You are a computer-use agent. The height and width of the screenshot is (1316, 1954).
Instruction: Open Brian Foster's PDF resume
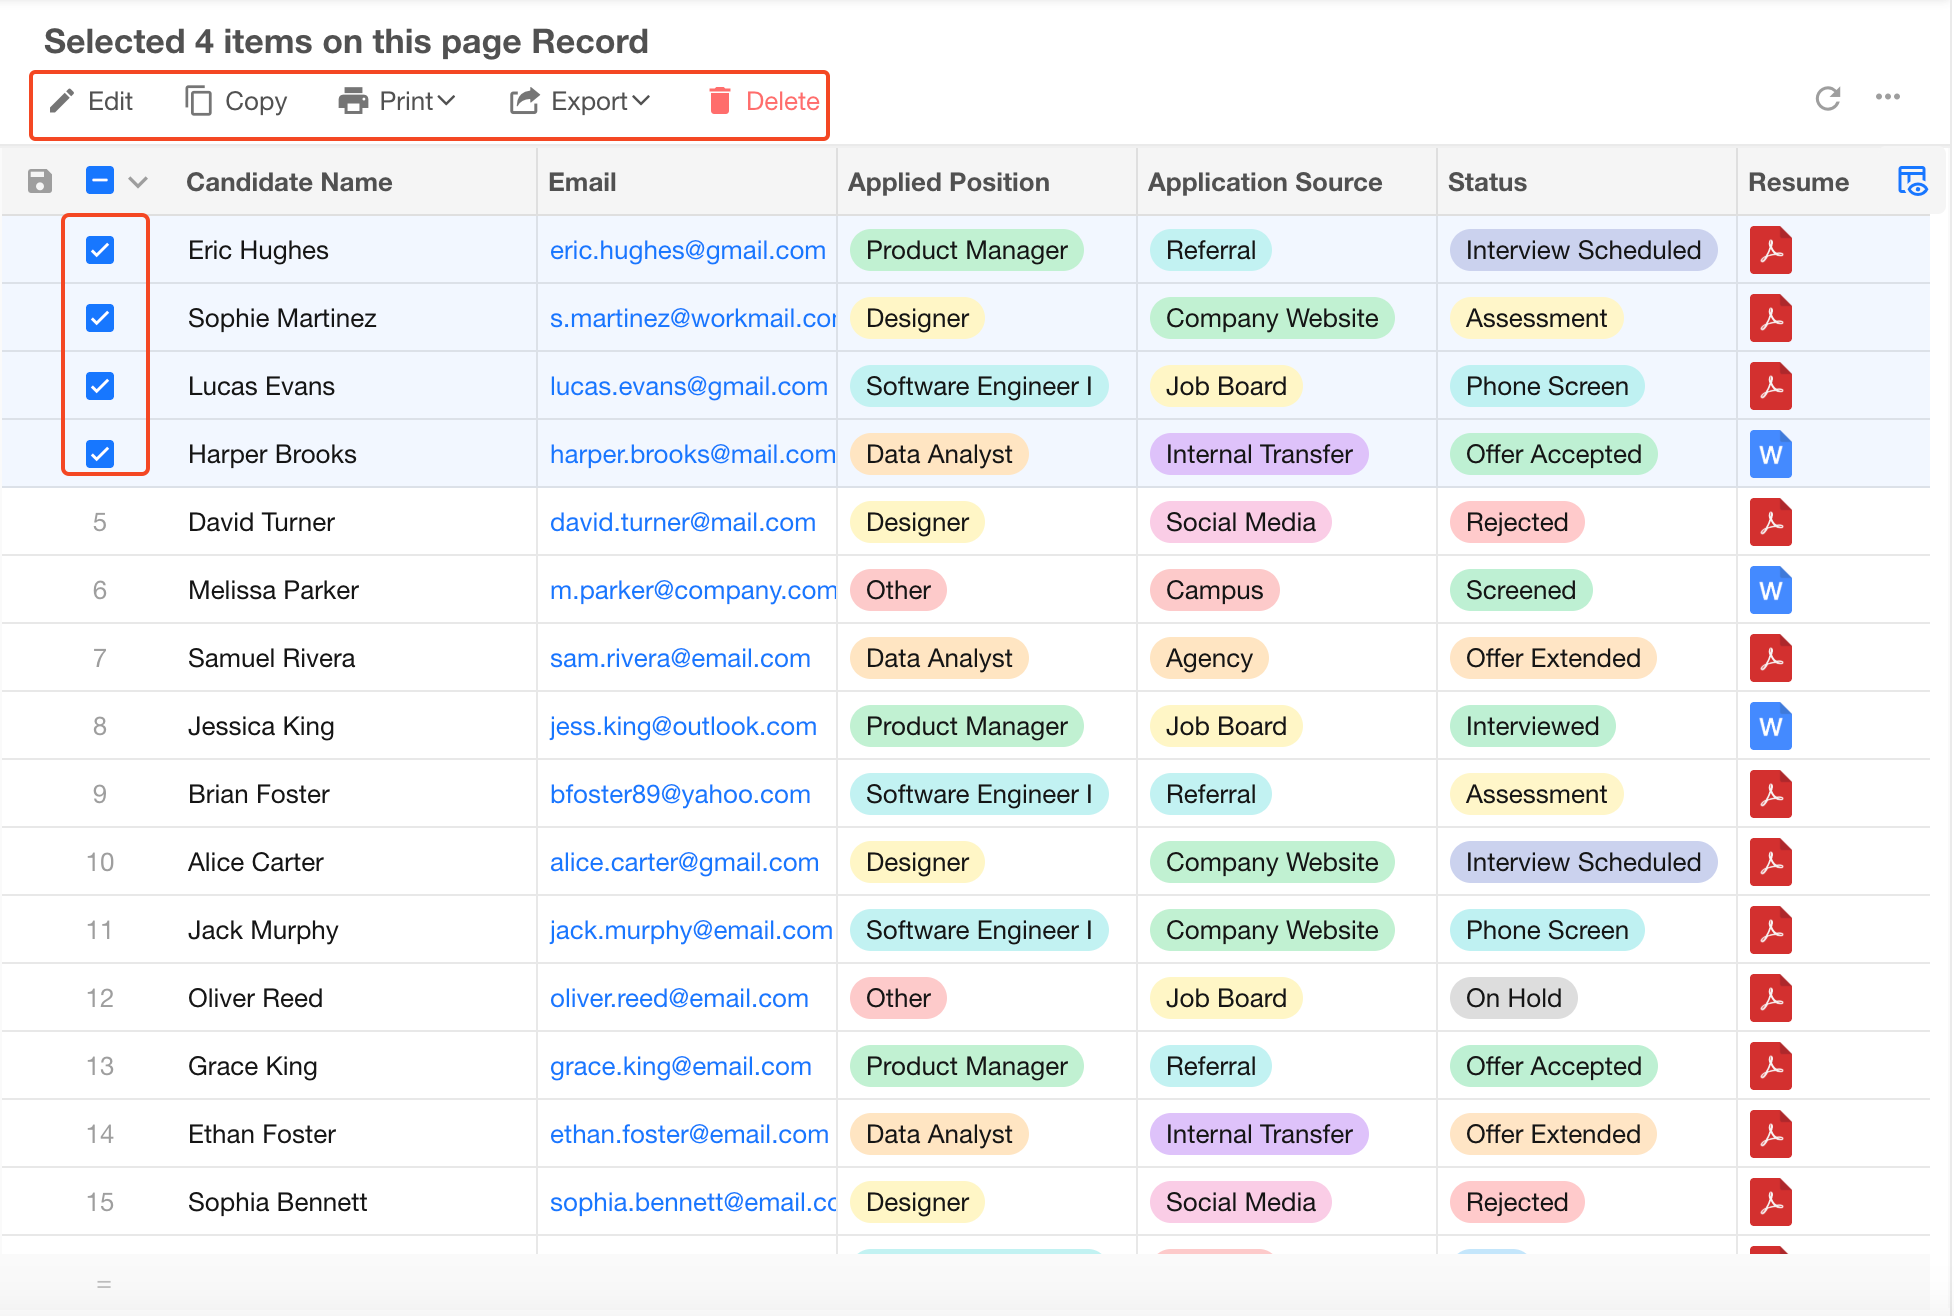click(x=1770, y=794)
